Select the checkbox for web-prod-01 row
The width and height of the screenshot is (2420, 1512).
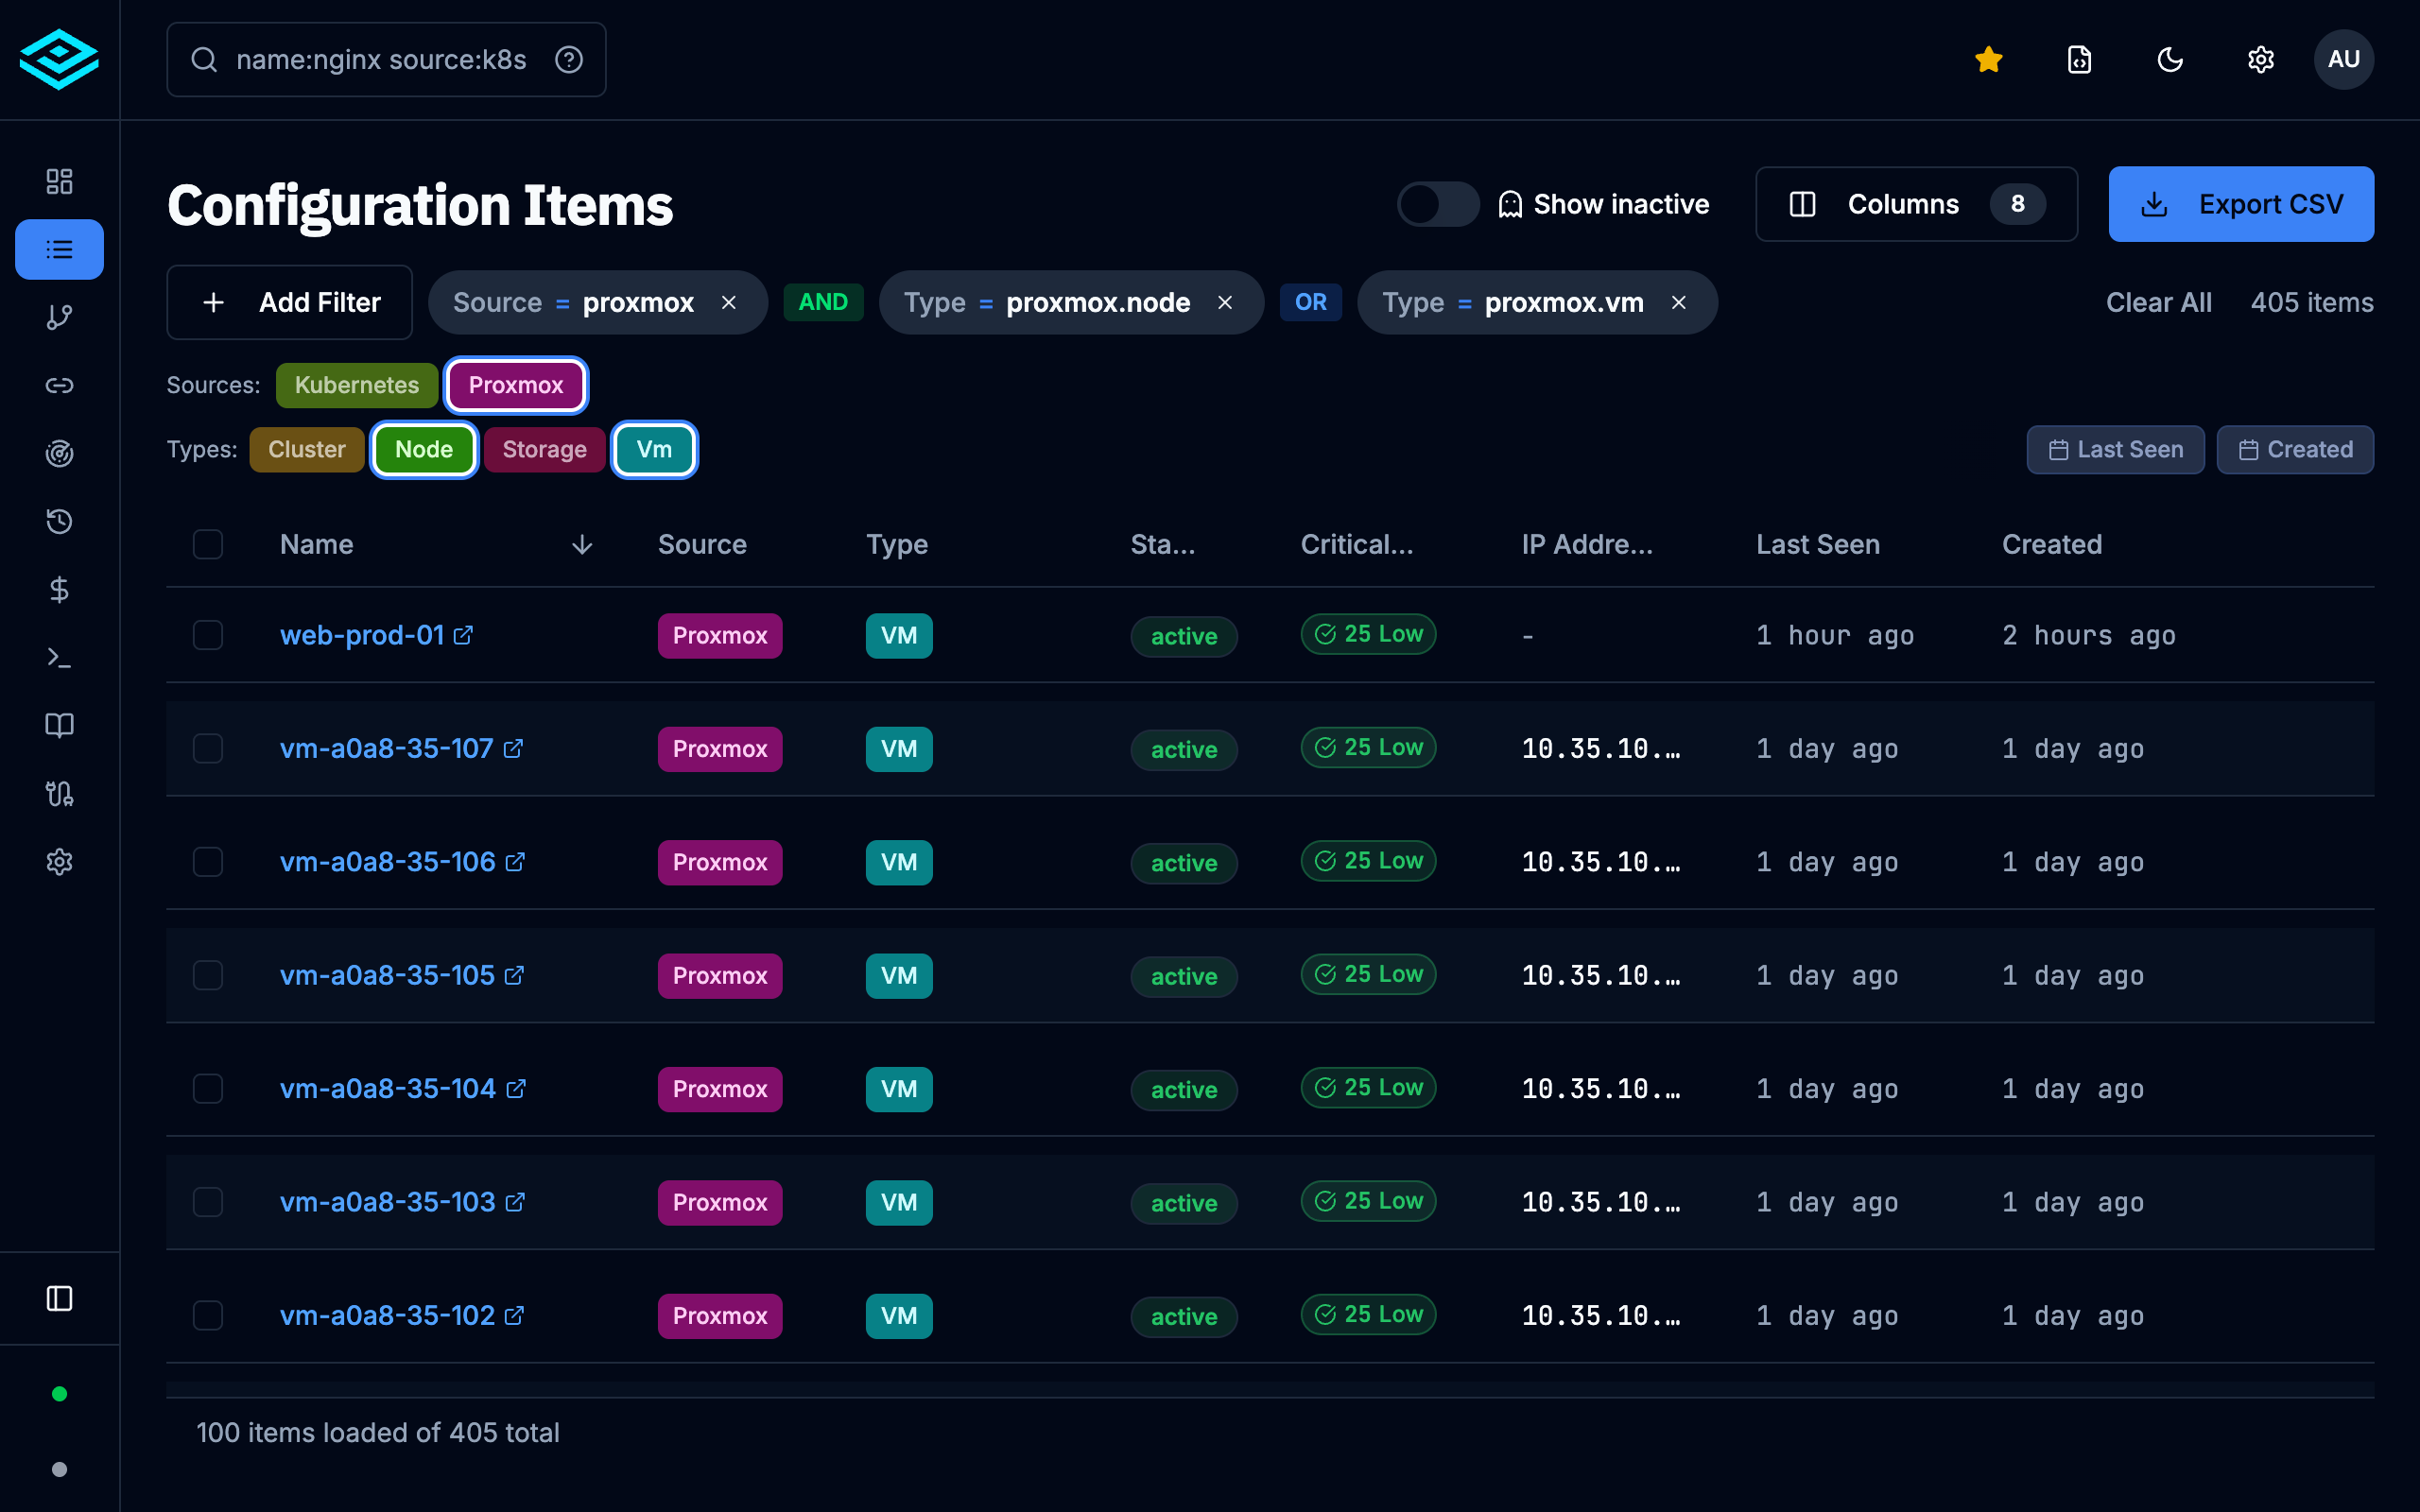click(x=208, y=635)
